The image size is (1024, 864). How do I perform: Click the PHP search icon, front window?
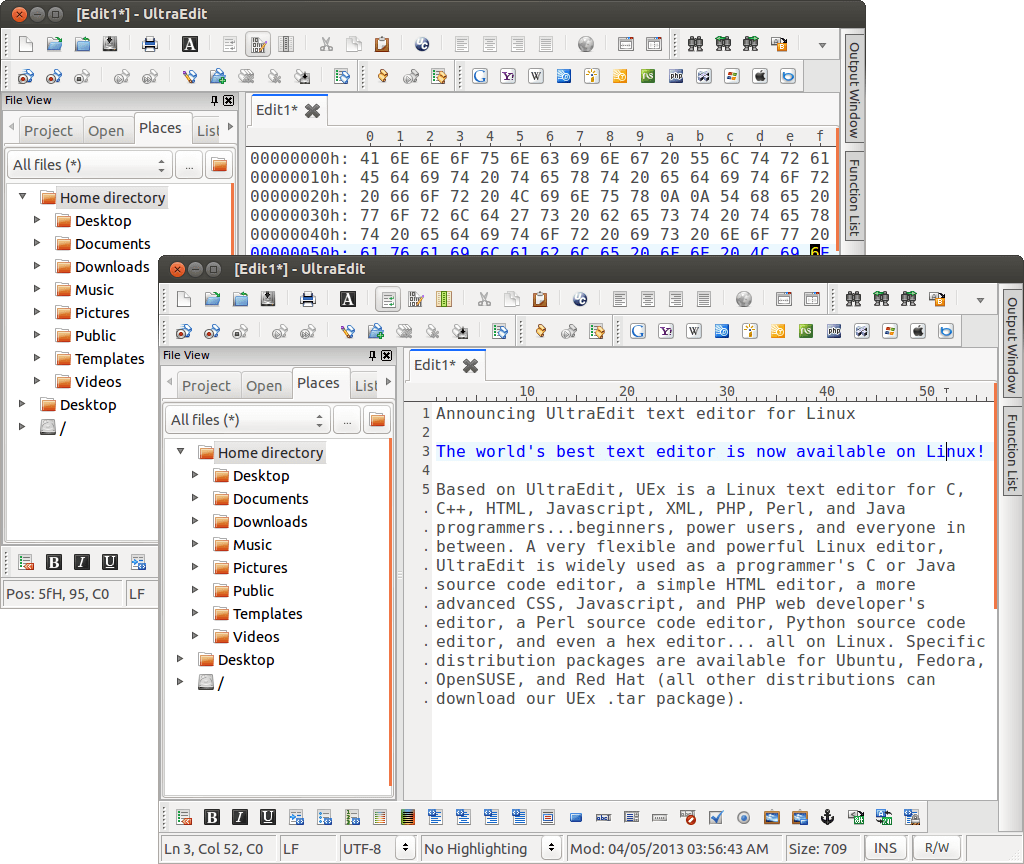click(x=834, y=331)
